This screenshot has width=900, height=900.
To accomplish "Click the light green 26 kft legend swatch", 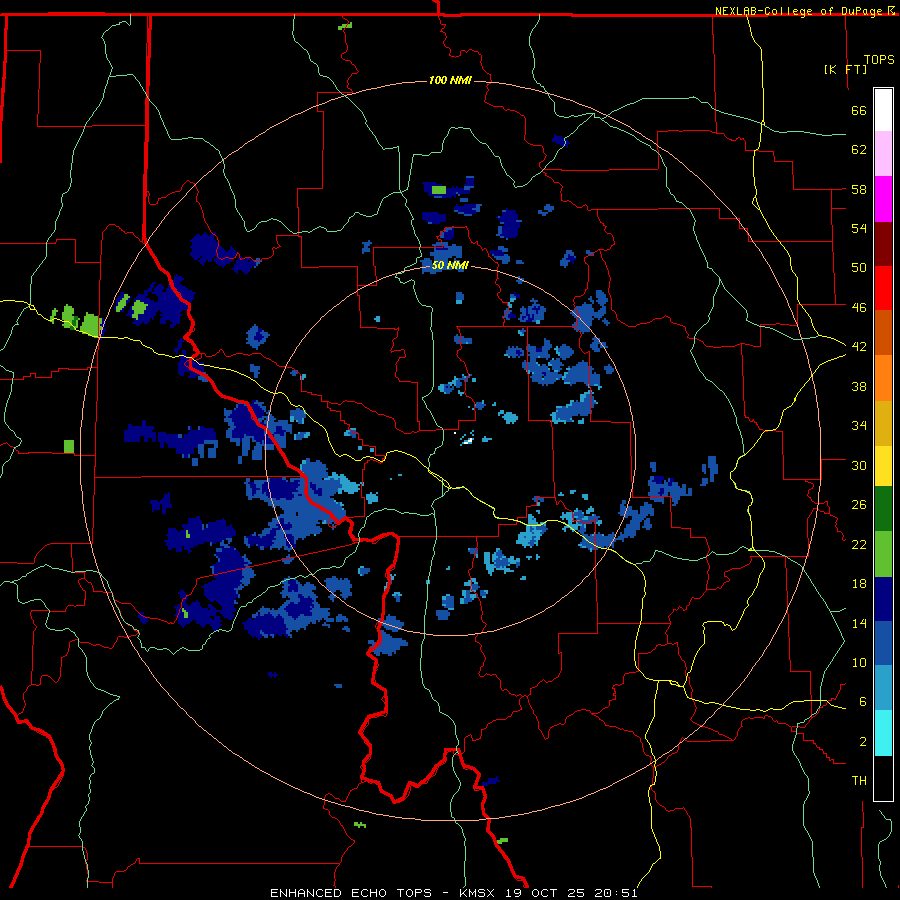I will (883, 554).
